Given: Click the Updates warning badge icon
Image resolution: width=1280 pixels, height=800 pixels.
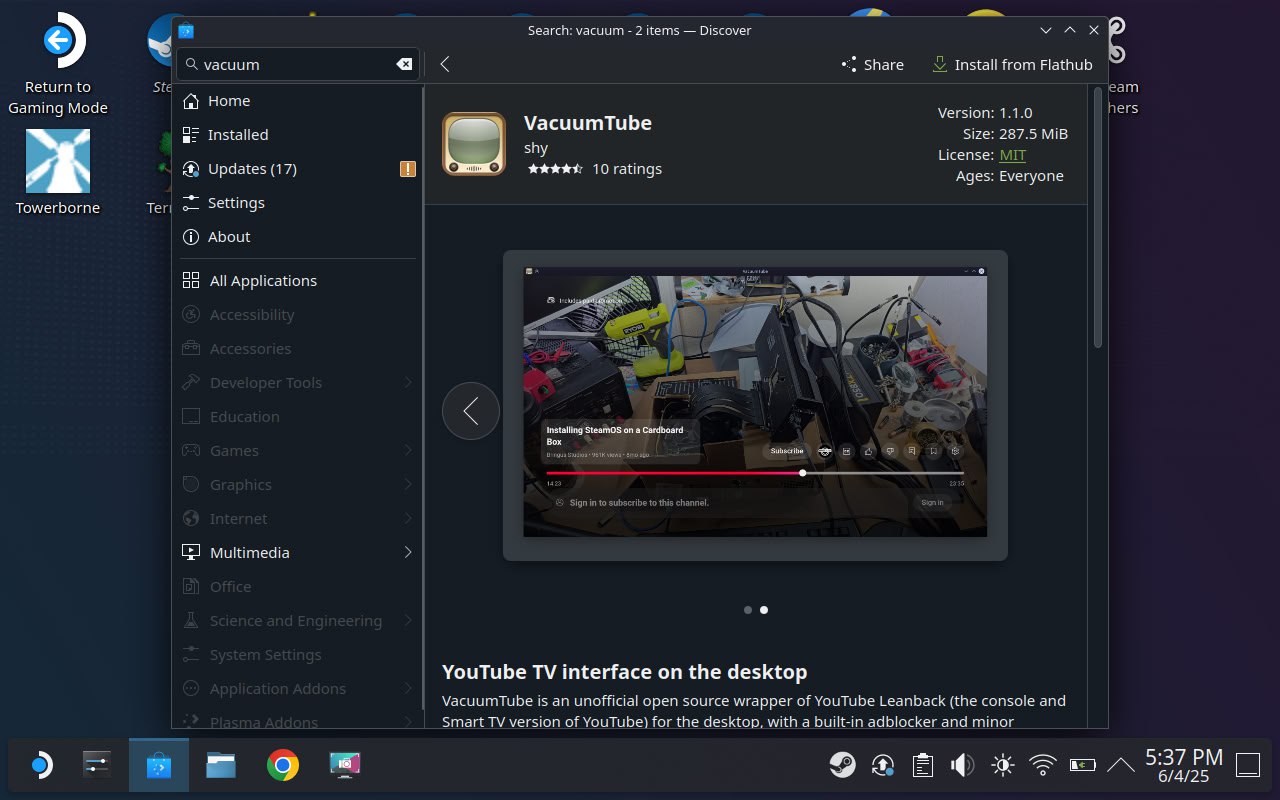Looking at the screenshot, I should pyautogui.click(x=407, y=169).
